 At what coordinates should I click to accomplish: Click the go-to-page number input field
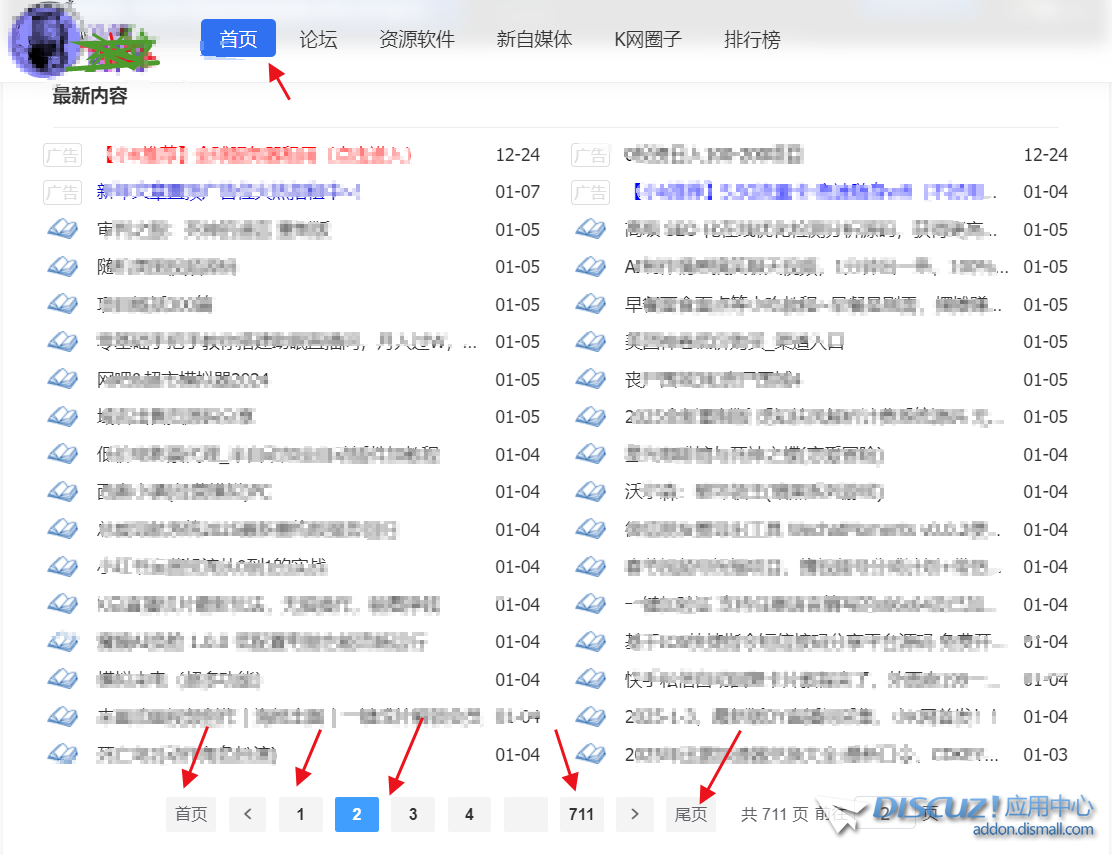[886, 815]
